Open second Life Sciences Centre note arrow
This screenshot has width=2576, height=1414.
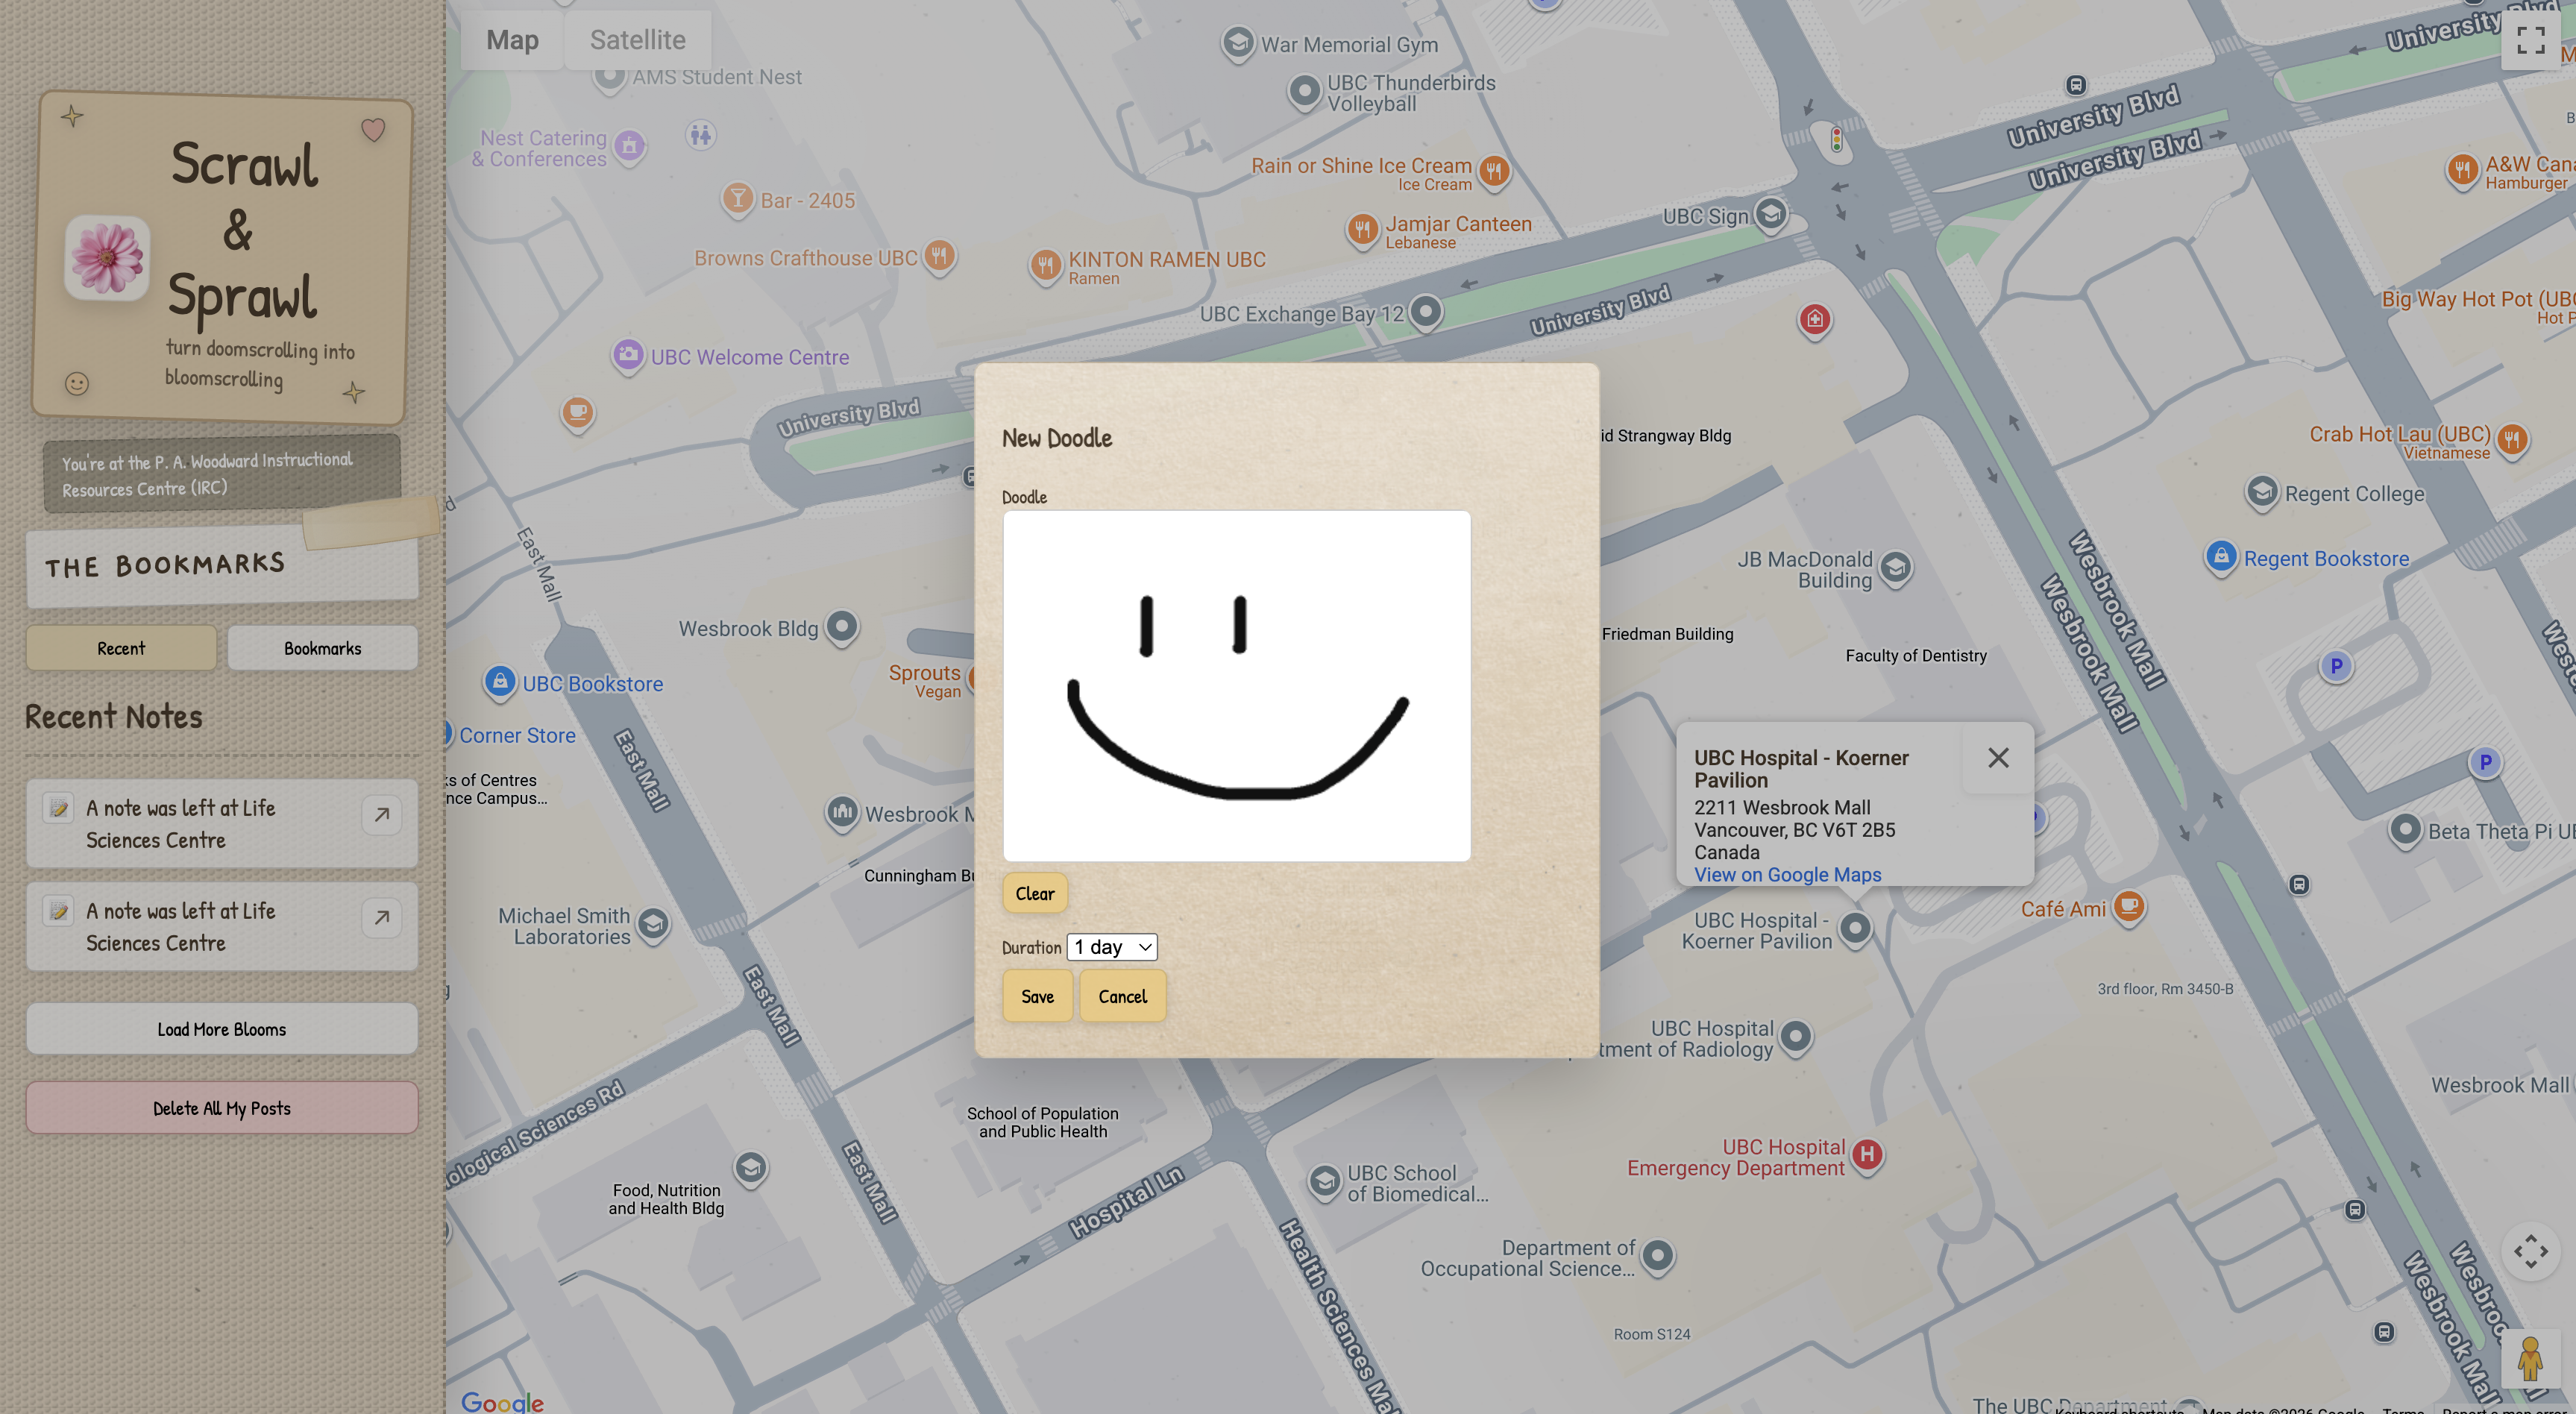click(x=381, y=918)
